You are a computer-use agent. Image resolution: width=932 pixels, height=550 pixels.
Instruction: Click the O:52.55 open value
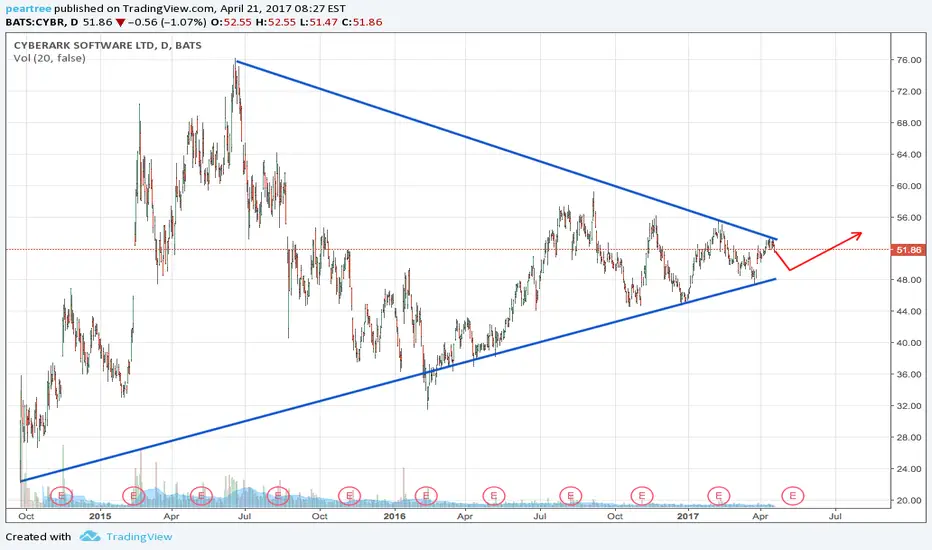coord(231,23)
